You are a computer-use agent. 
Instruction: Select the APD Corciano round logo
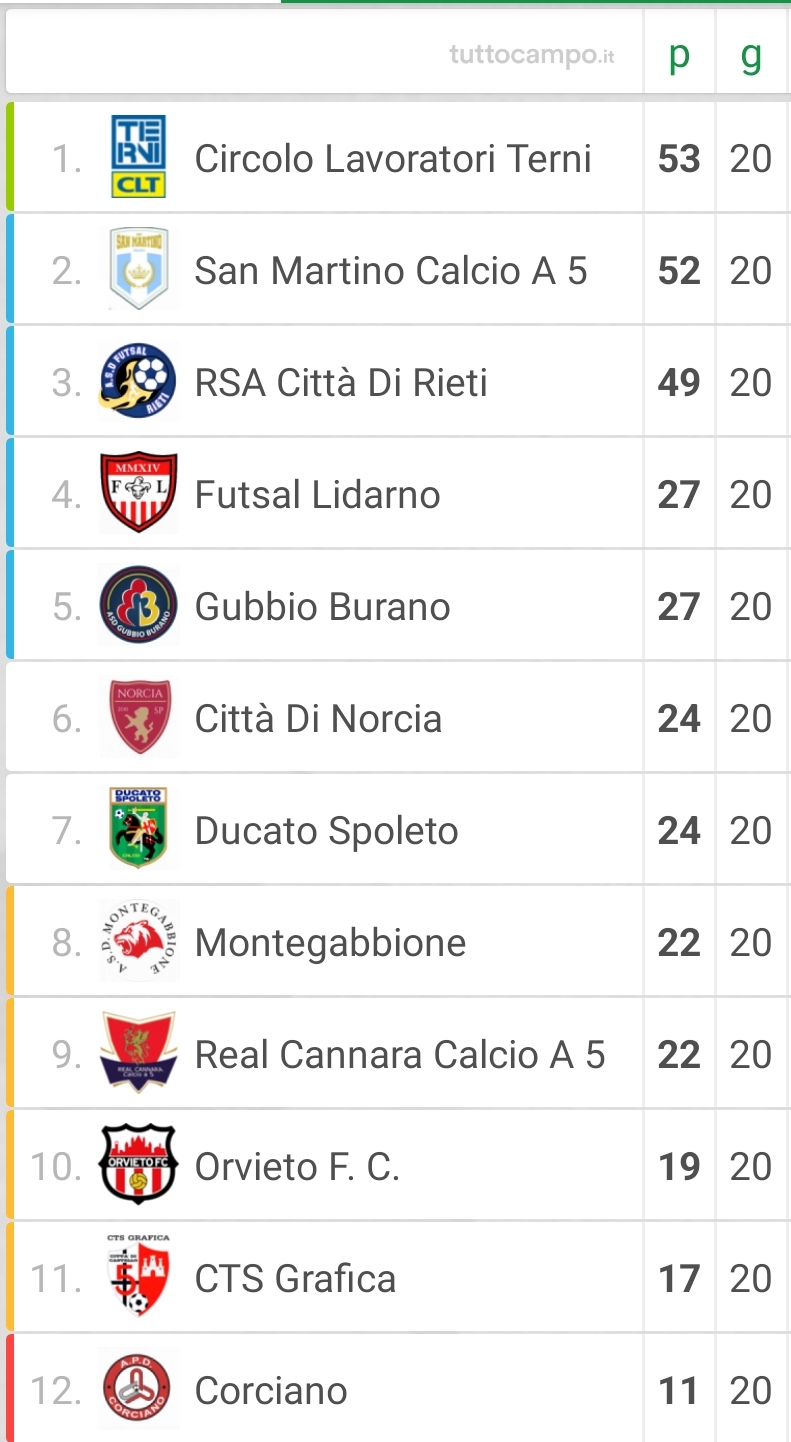[x=138, y=1389]
